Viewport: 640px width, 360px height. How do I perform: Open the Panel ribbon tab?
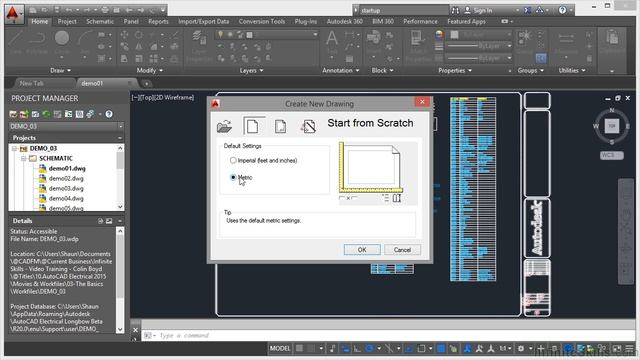click(131, 22)
